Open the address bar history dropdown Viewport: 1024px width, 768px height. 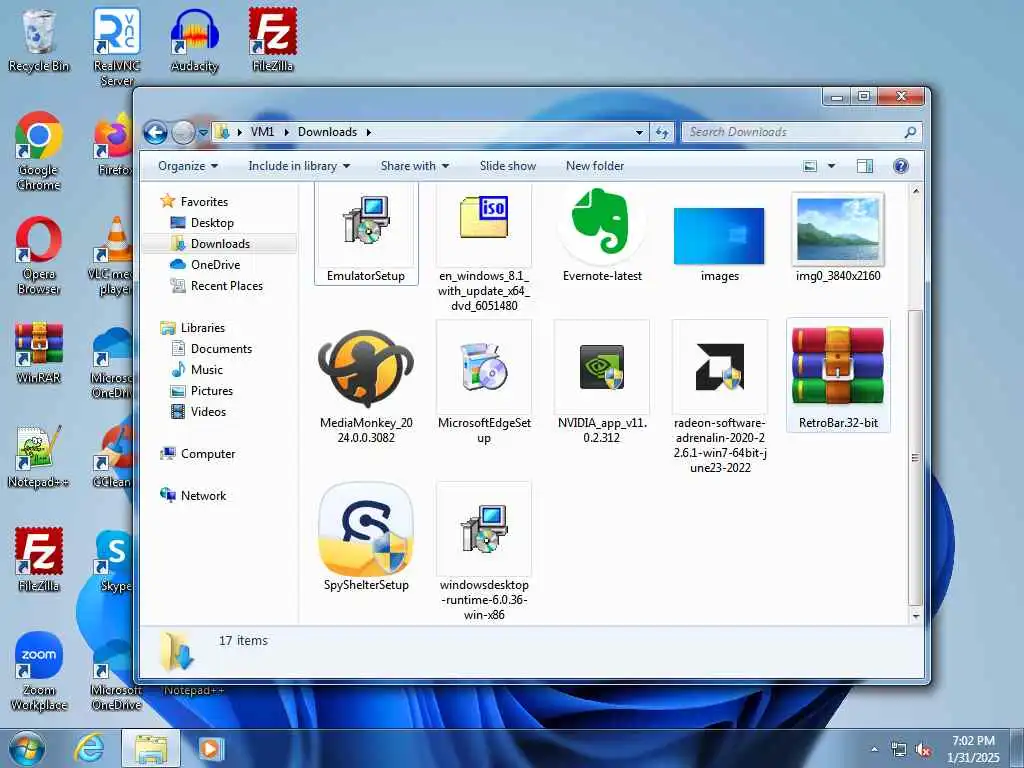639,132
